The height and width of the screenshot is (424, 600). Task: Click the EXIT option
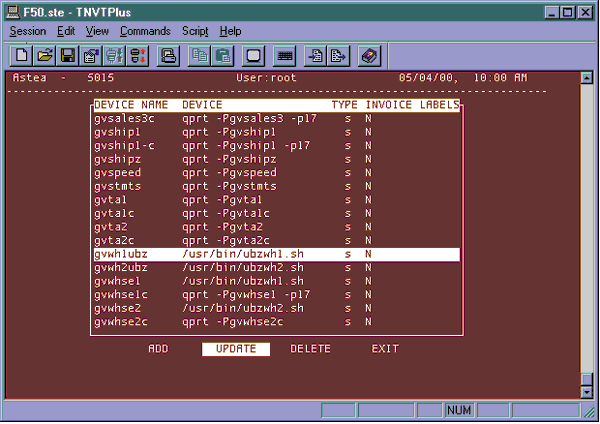[385, 349]
